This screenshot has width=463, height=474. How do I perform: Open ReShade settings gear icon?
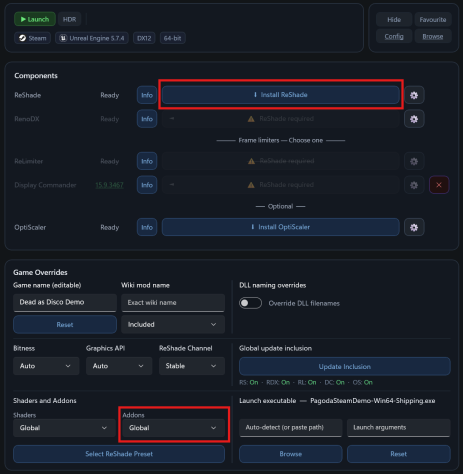[414, 95]
